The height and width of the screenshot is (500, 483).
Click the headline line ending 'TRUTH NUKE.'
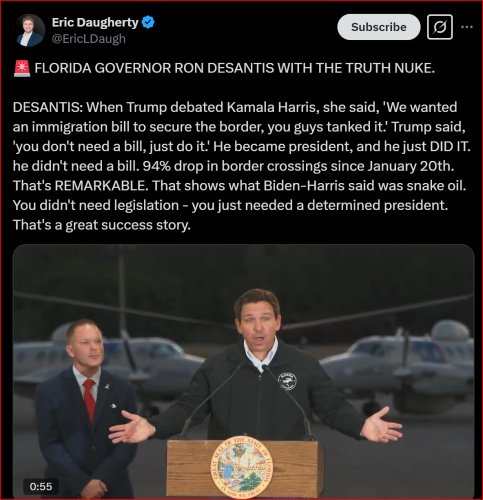point(235,68)
